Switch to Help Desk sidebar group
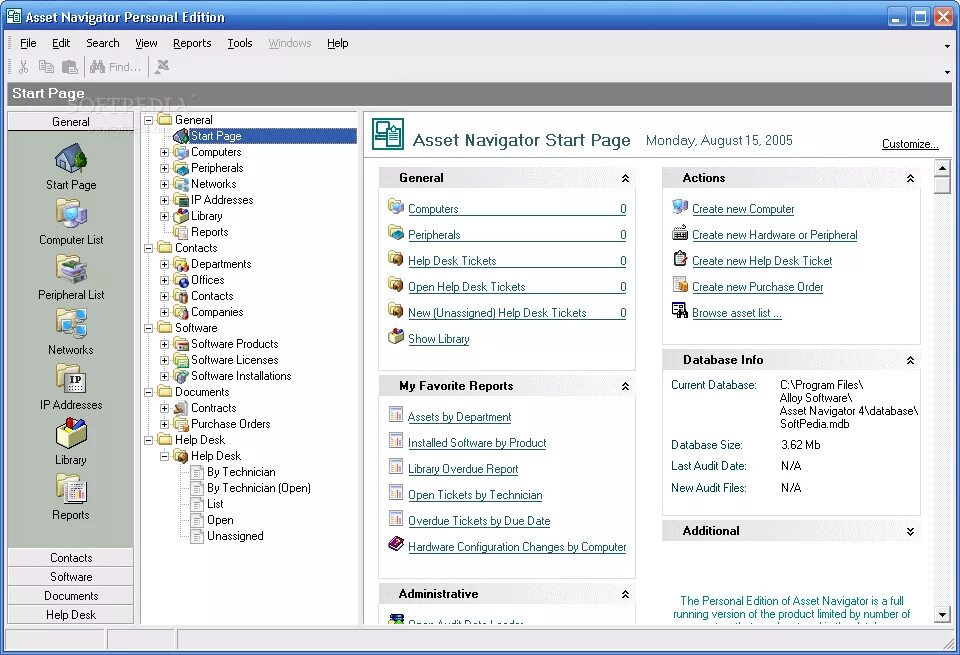 (x=70, y=615)
